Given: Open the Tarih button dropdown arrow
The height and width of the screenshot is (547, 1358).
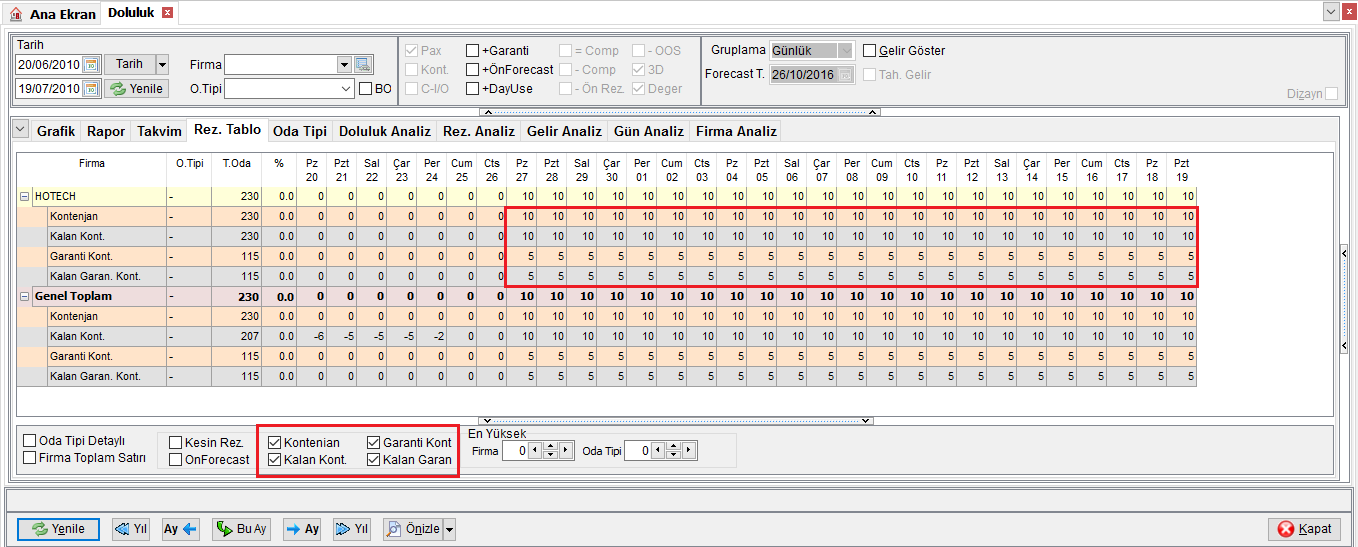Looking at the screenshot, I should click(162, 64).
